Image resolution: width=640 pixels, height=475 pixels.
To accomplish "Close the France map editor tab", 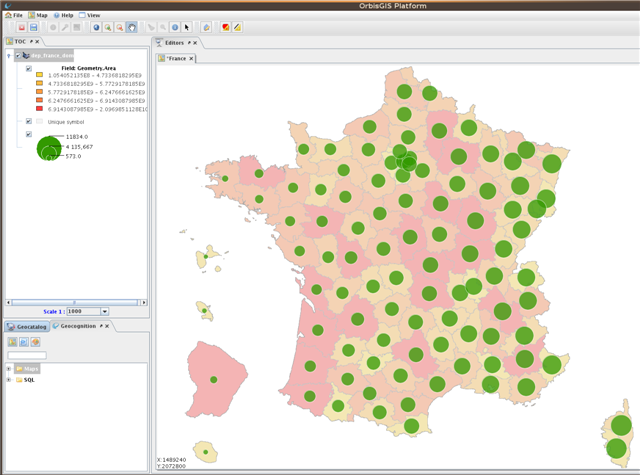I will 192,59.
